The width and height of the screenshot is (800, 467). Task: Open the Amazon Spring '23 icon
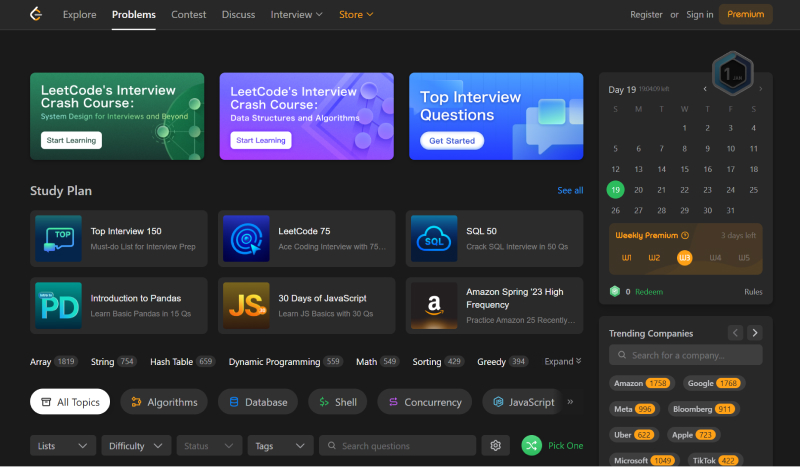pos(434,305)
